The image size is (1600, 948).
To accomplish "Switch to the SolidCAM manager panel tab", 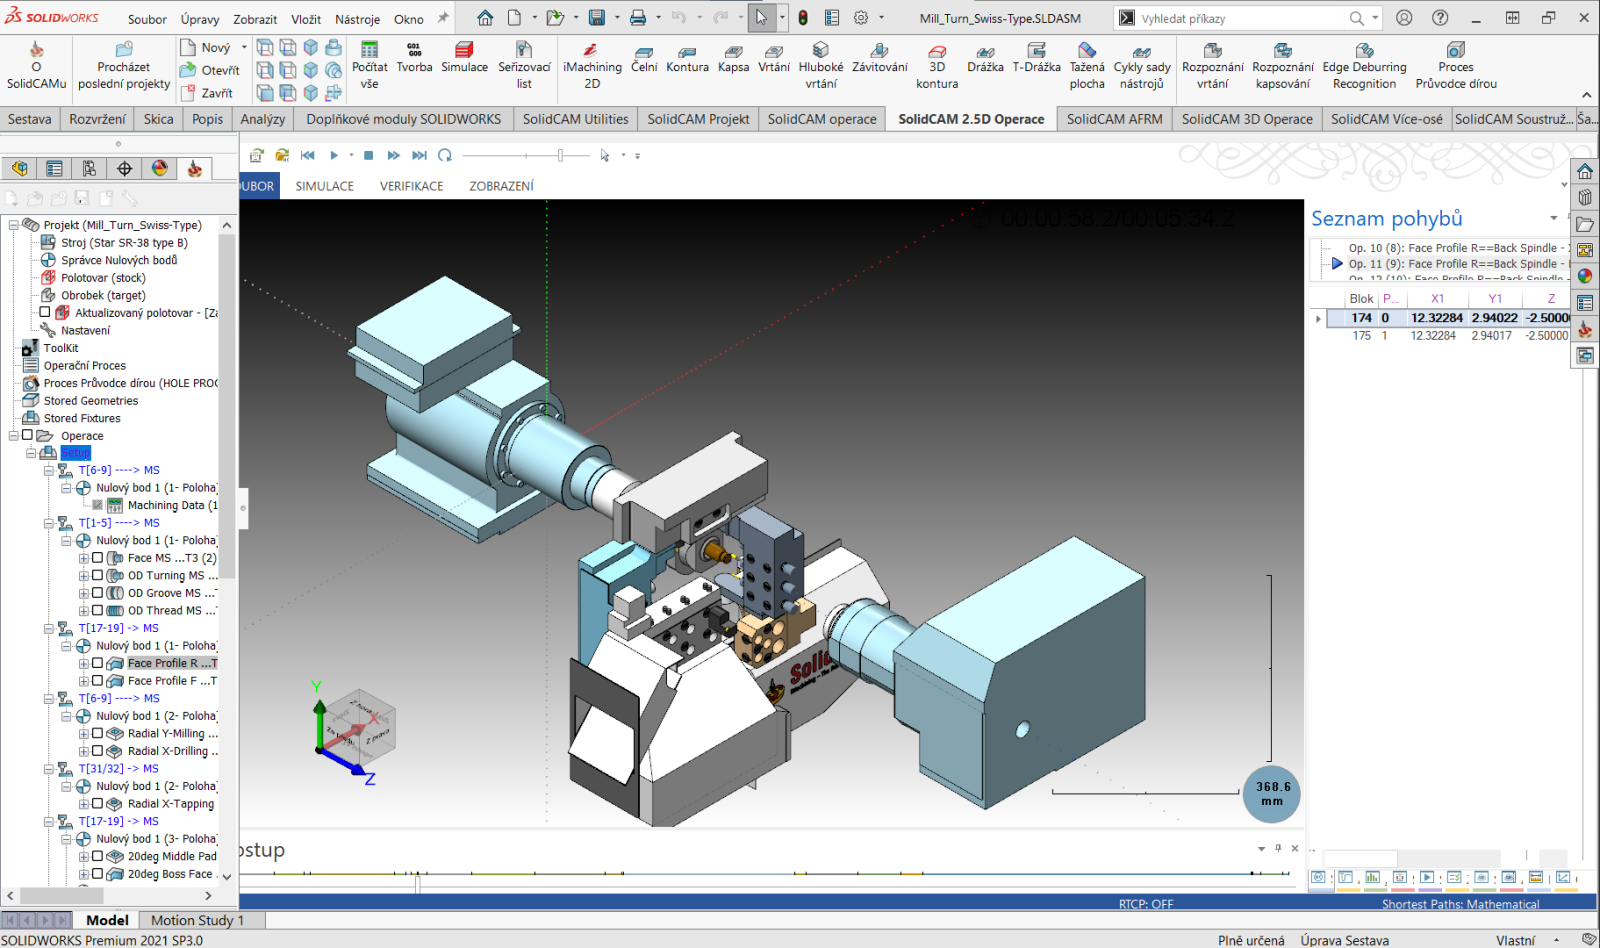I will 194,168.
